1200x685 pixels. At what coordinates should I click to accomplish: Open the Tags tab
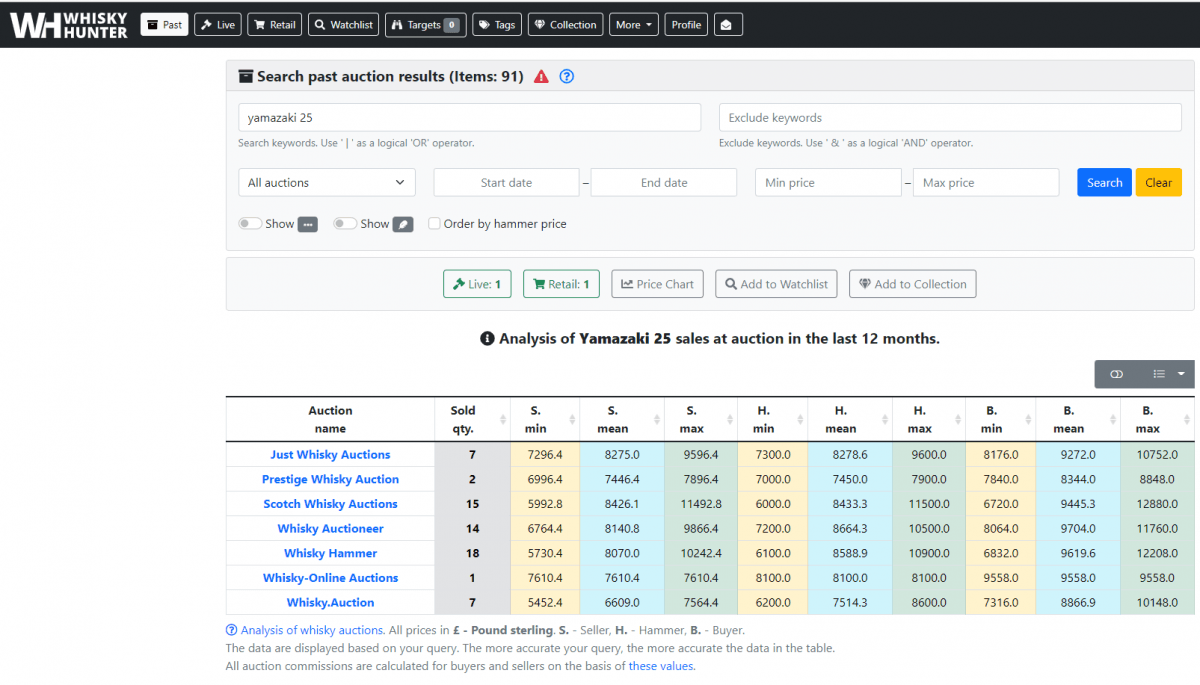point(497,25)
